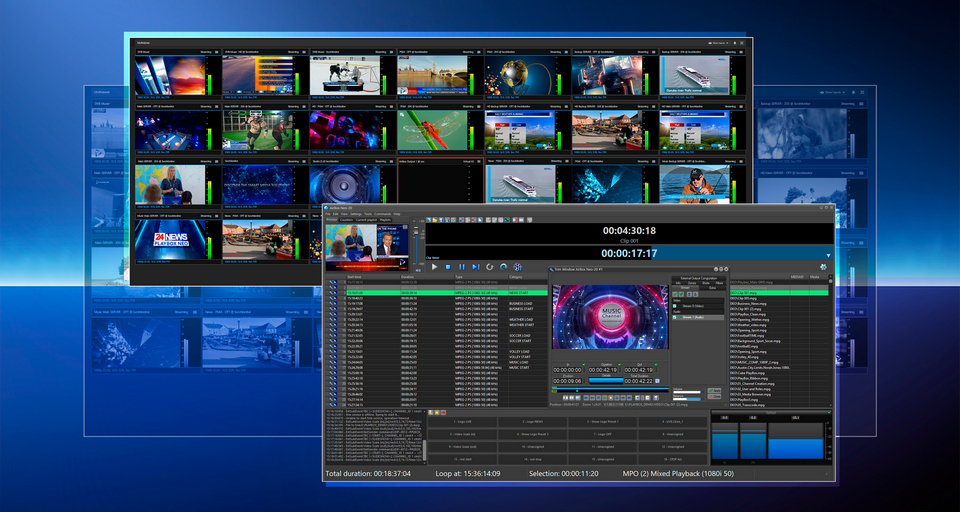
Task: Click the bell icon in Multiviewer title bar
Action: tap(735, 43)
